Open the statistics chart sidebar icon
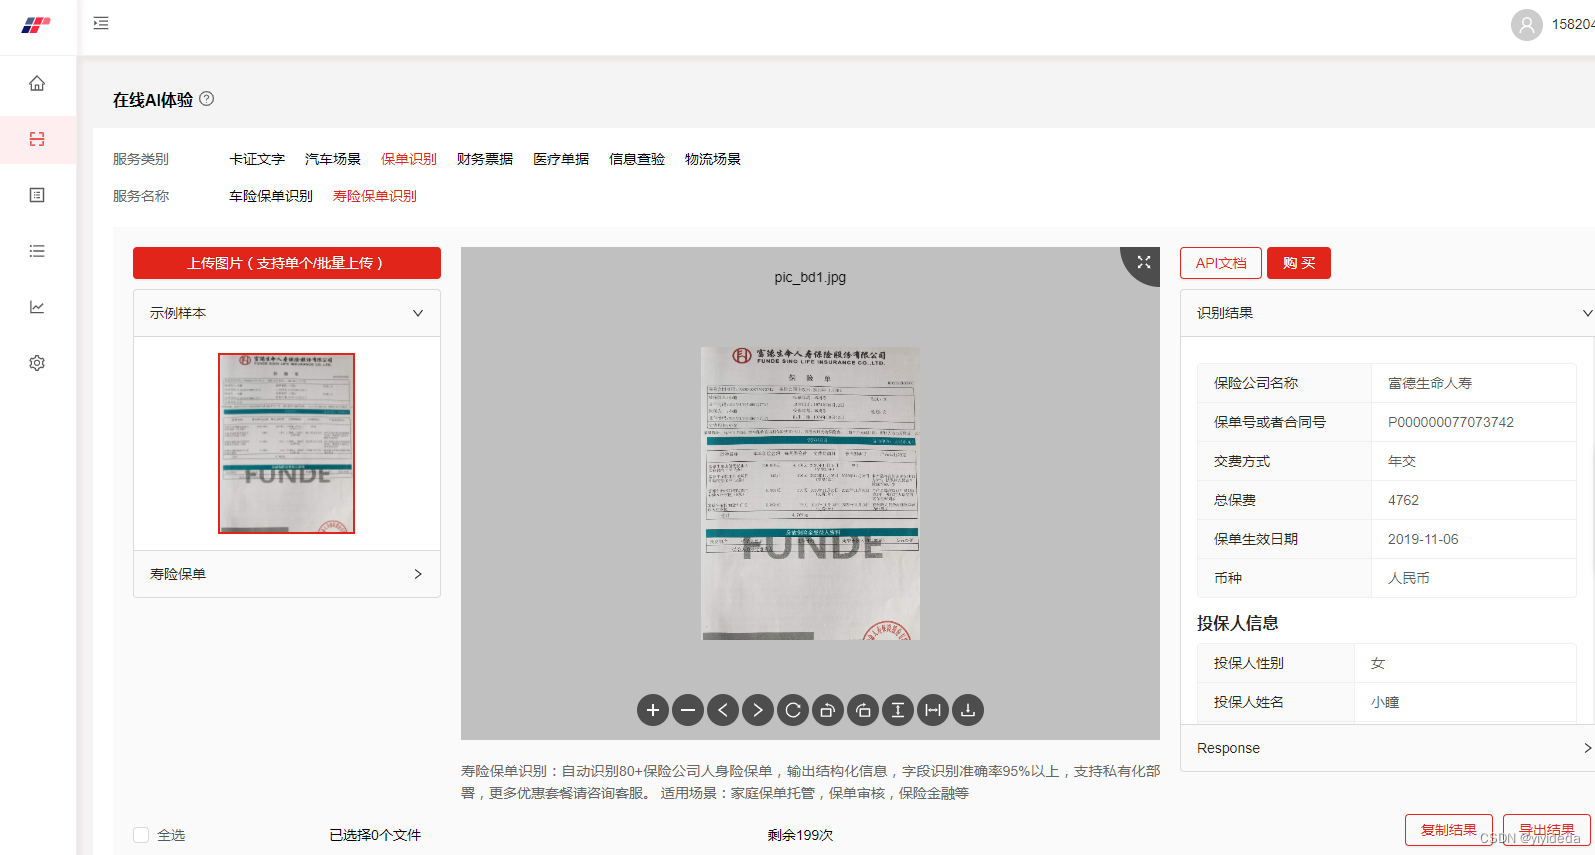 coord(37,307)
